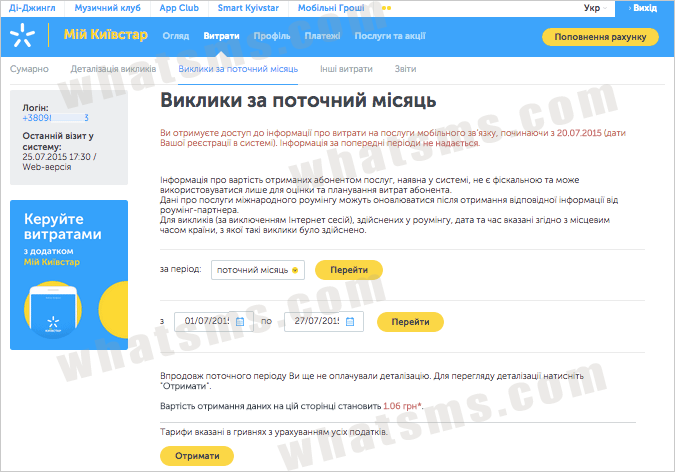Image resolution: width=675 pixels, height=472 pixels.
Task: Click the Kyivstar star logo
Action: 22,35
